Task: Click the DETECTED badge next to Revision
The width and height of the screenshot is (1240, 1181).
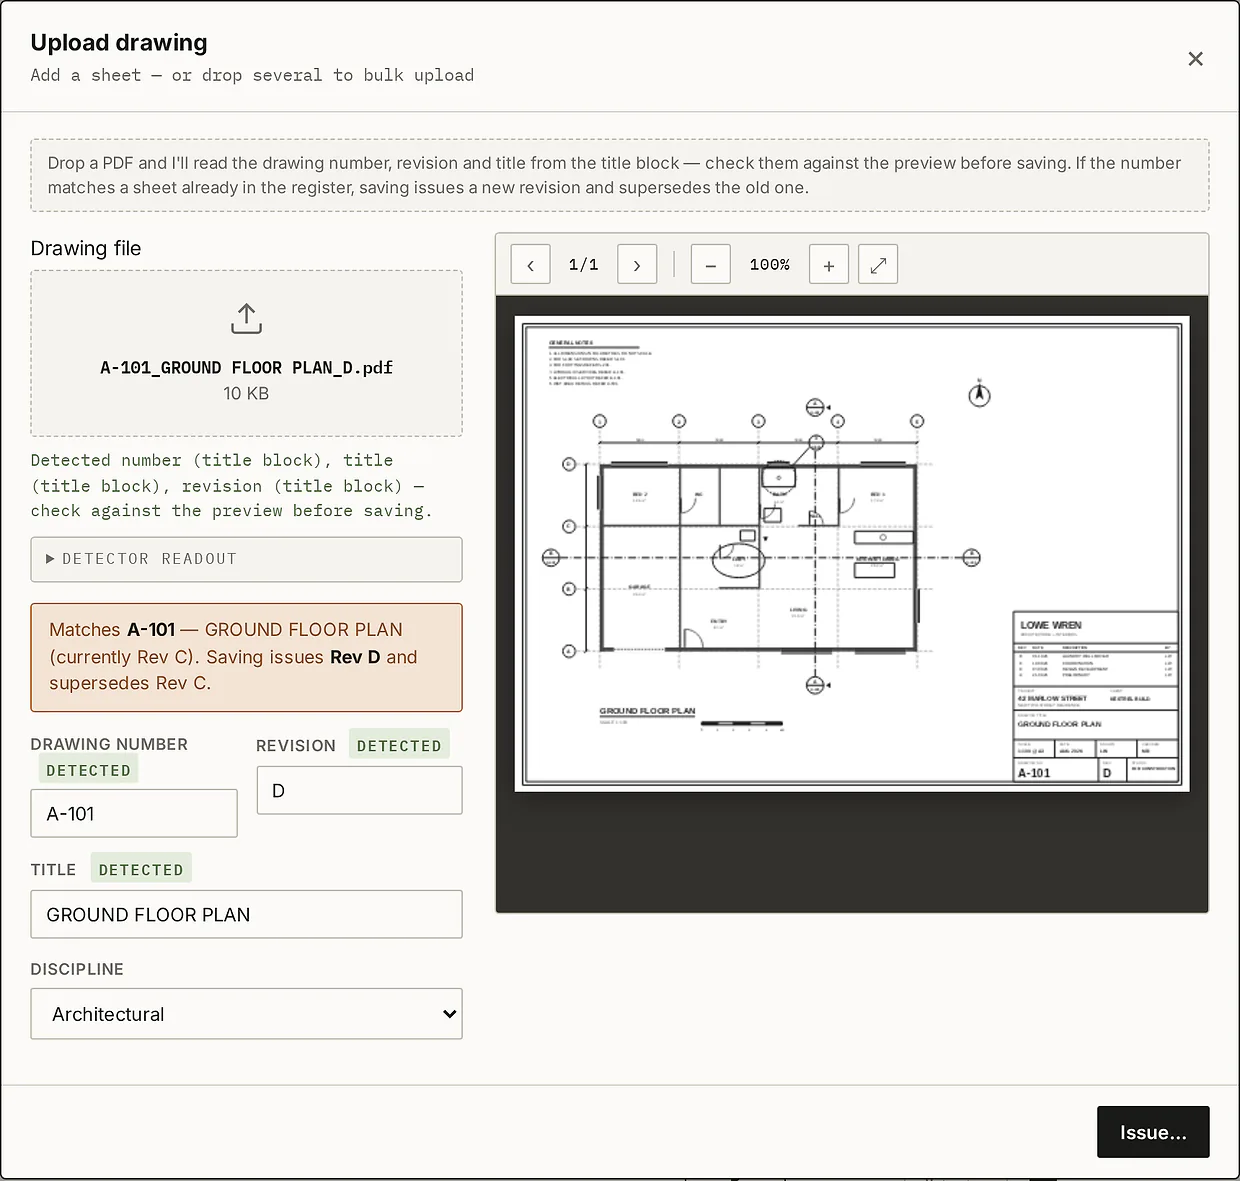Action: click(x=399, y=745)
